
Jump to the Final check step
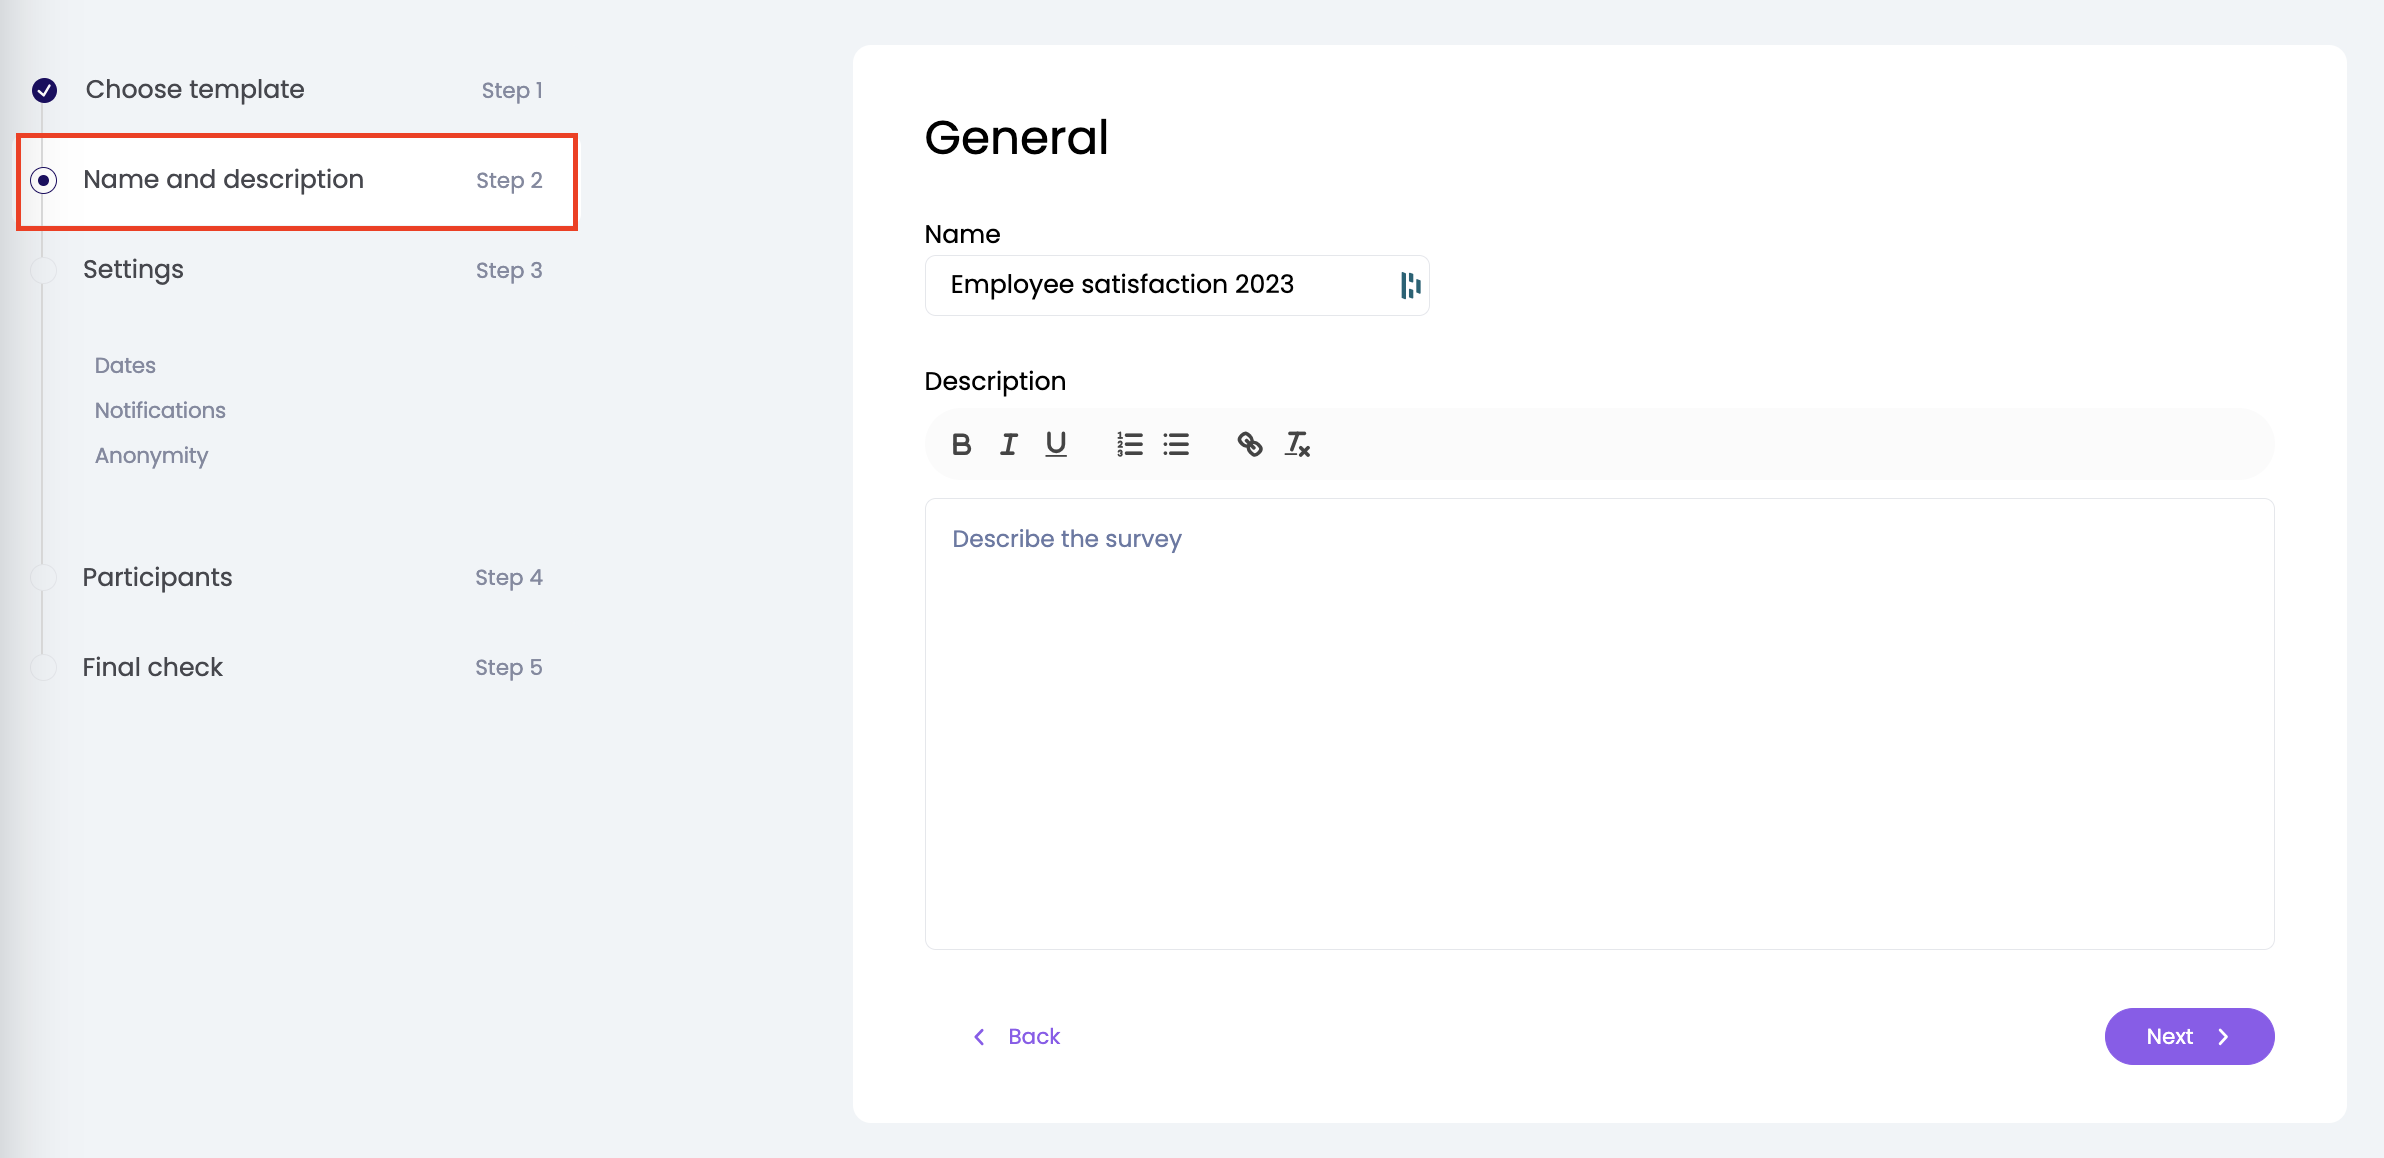(x=152, y=667)
